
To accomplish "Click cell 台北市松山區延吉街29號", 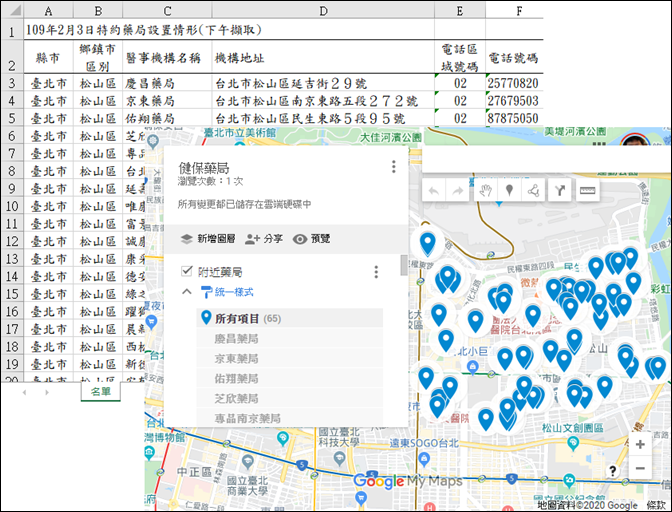I will click(323, 83).
